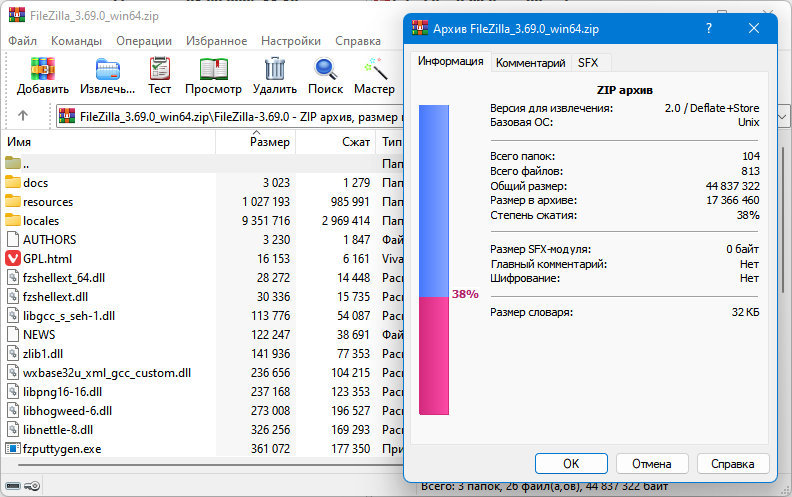
Task: Select the wxbase32u_xml_gcc_custom.dll row
Action: pos(203,373)
